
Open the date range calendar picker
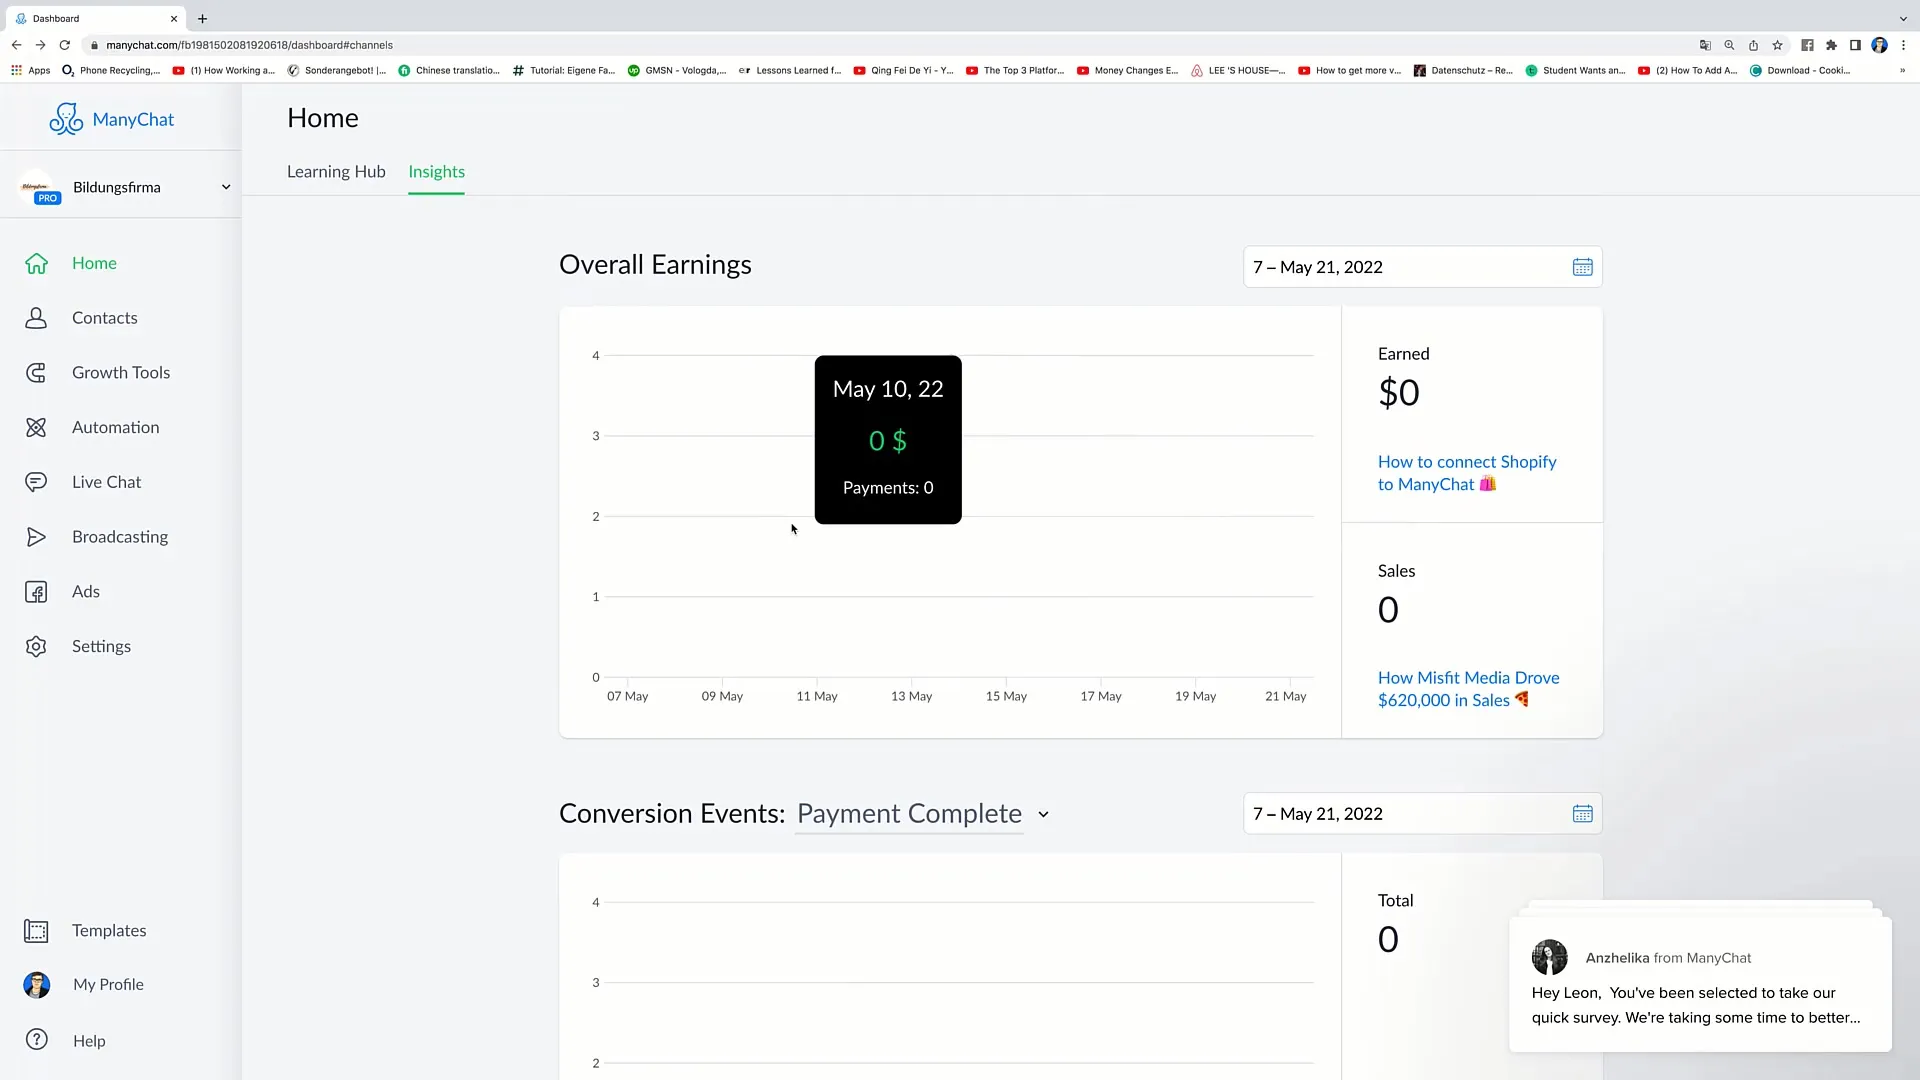(x=1582, y=268)
